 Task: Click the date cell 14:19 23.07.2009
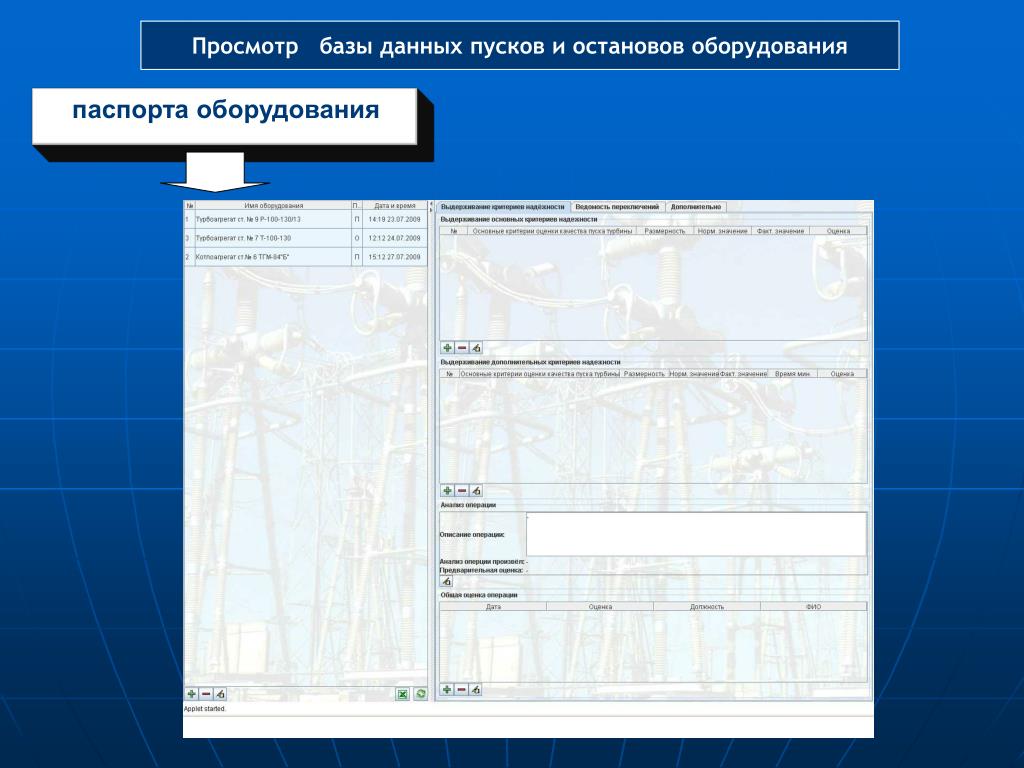[x=394, y=219]
